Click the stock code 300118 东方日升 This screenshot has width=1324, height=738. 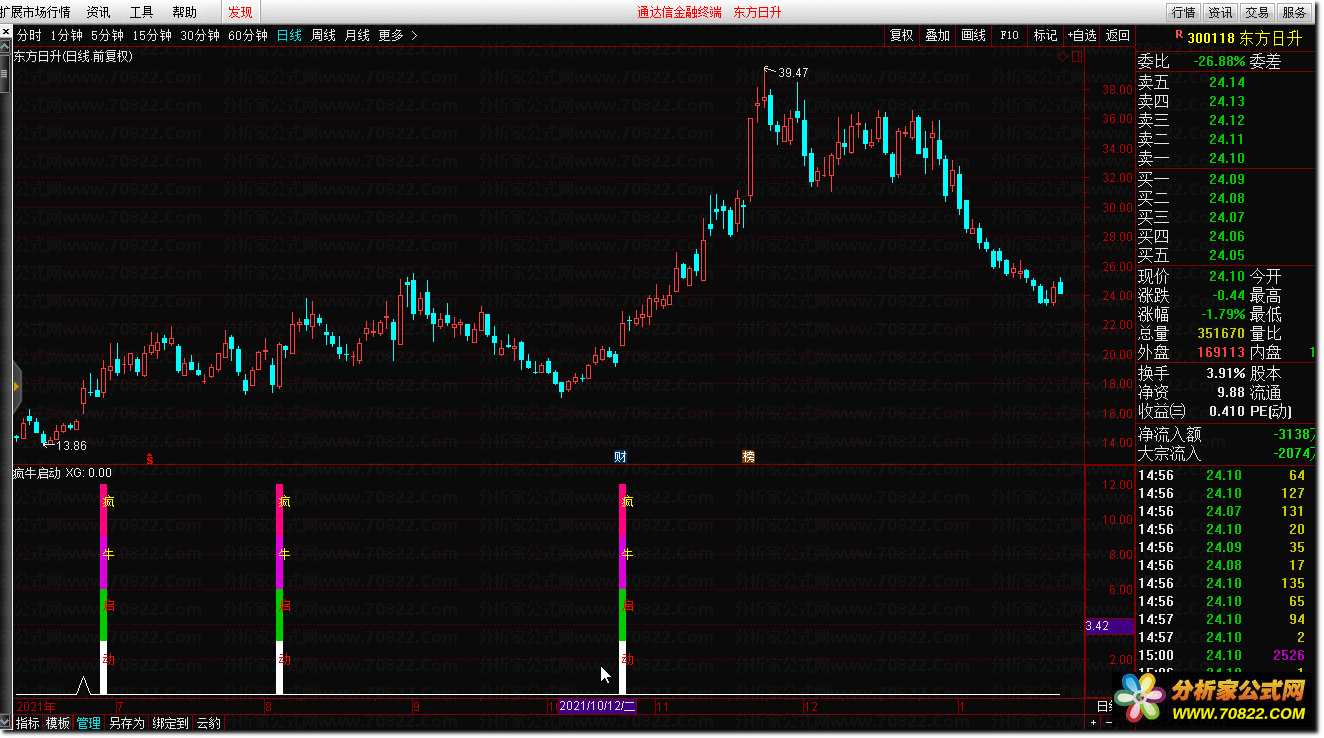coord(1246,38)
